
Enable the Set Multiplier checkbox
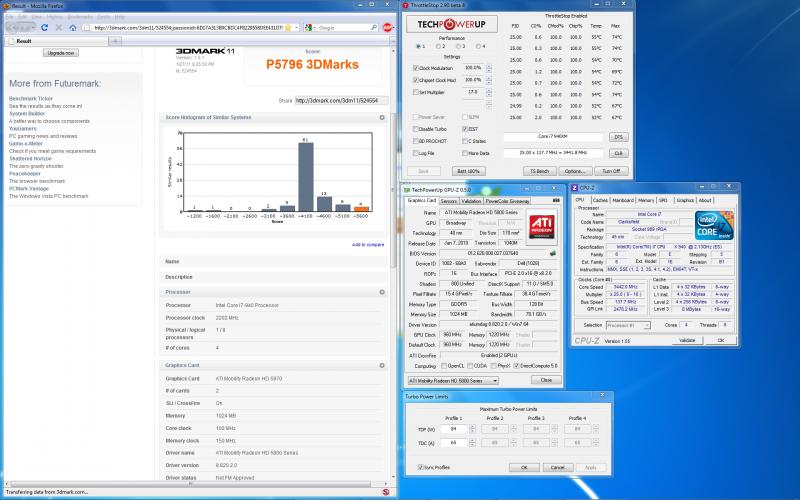416,92
